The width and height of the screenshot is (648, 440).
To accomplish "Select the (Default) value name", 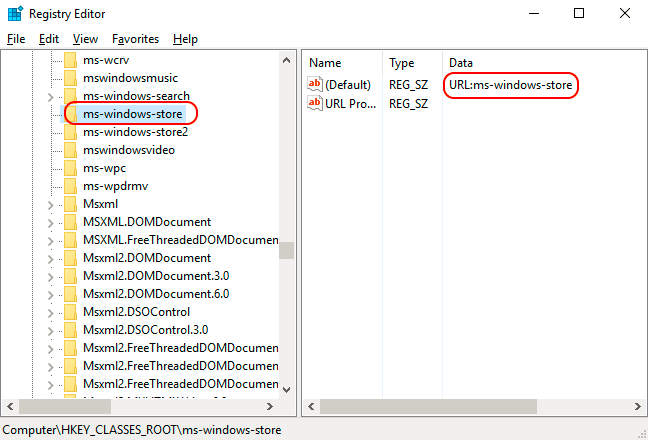I will coord(348,85).
